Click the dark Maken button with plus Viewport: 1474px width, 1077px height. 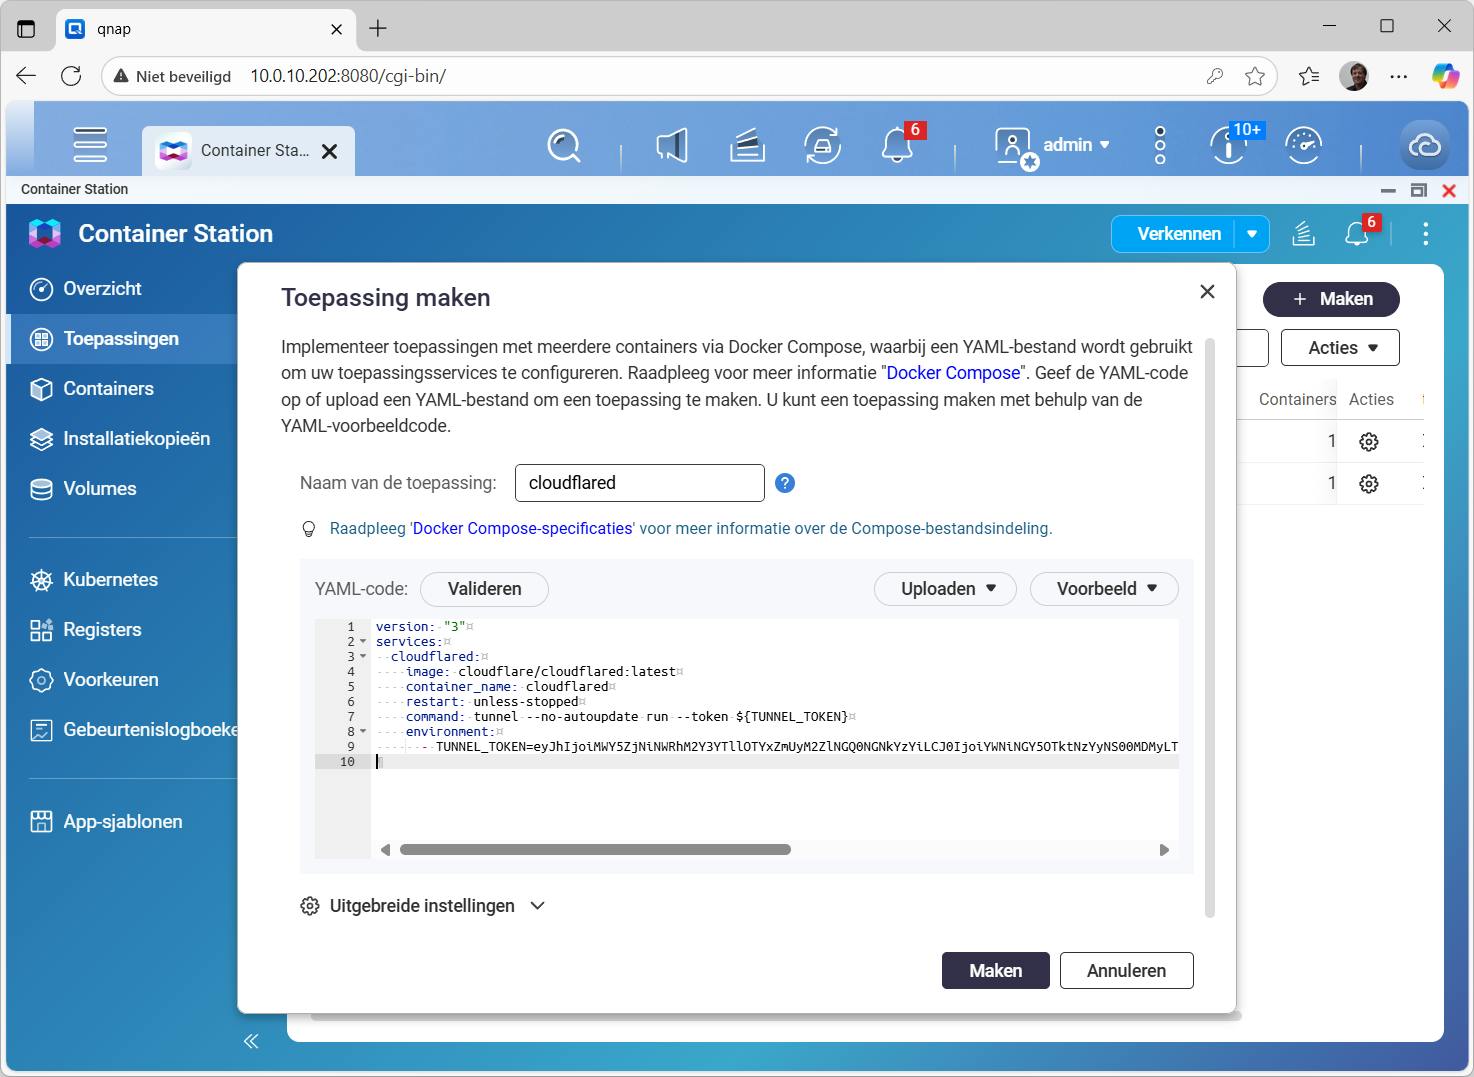pos(1331,299)
